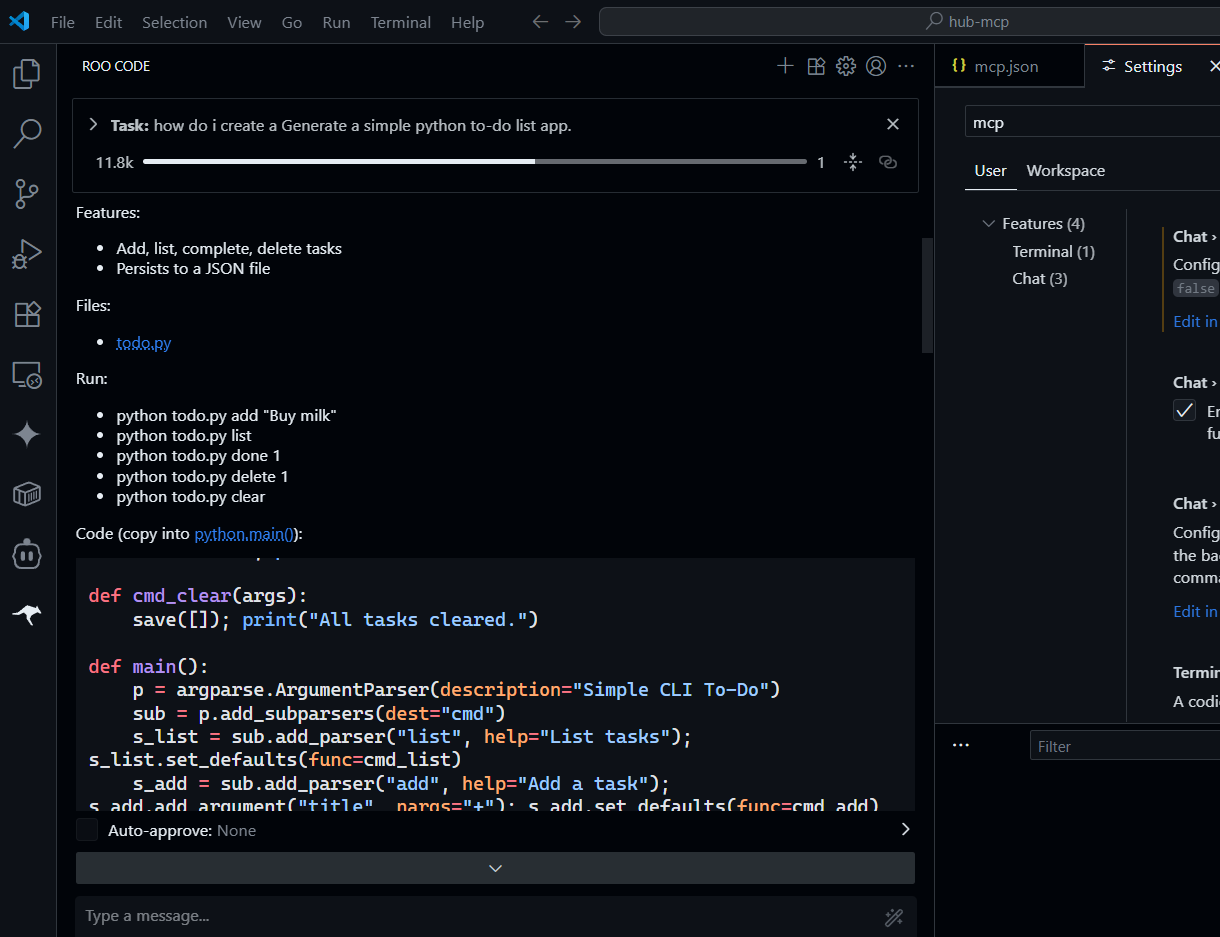Image resolution: width=1220 pixels, height=937 pixels.
Task: Click the VS Code logo icon
Action: click(19, 21)
